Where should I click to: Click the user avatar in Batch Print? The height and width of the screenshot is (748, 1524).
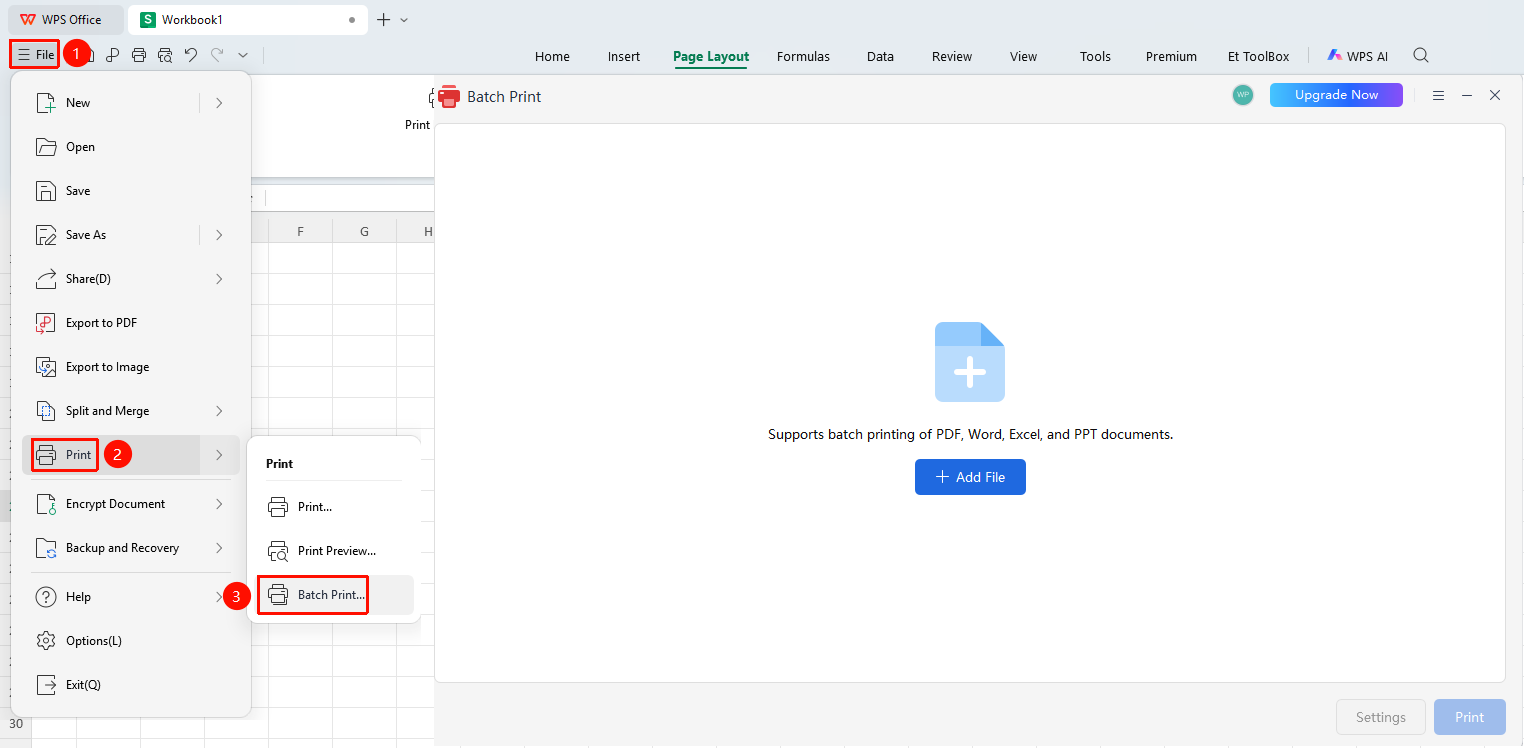point(1243,95)
